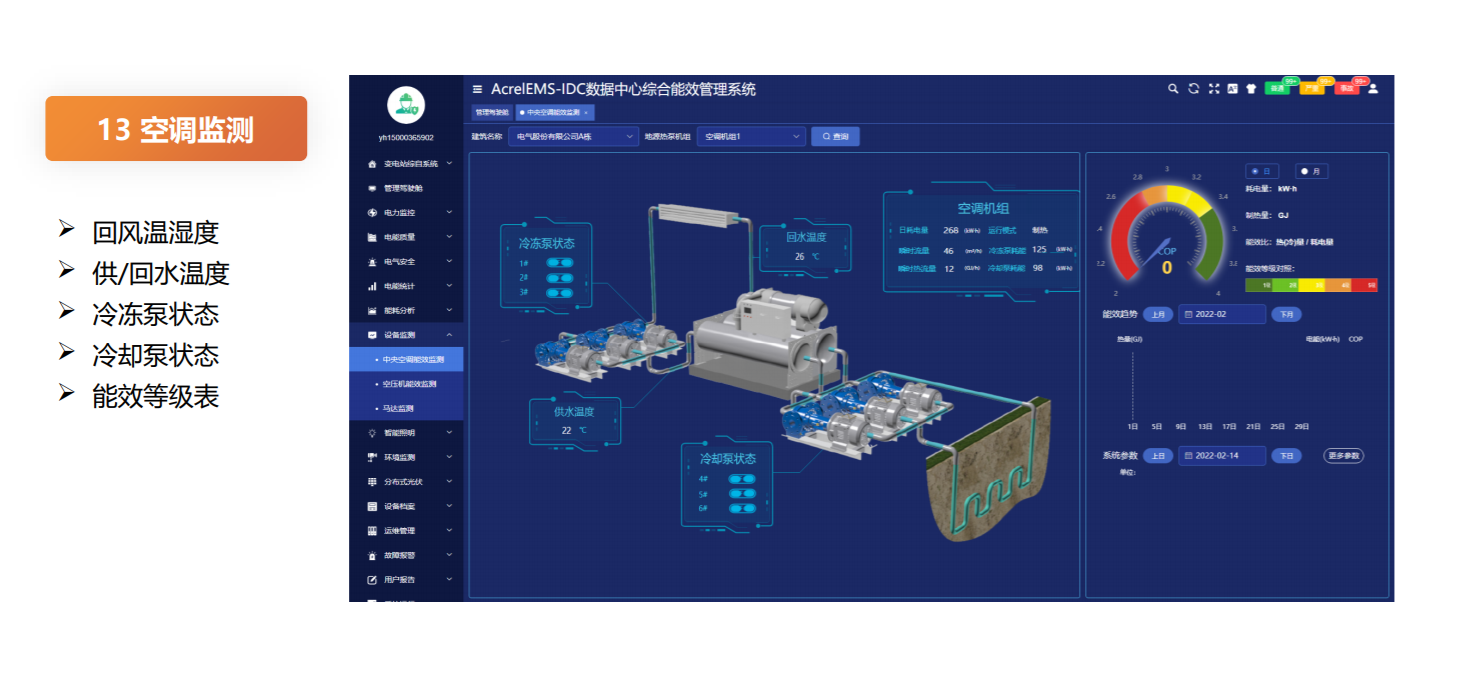Viewport: 1458px width, 681px height.
Task: Expand 电能质量 chevron
Action: pos(449,237)
